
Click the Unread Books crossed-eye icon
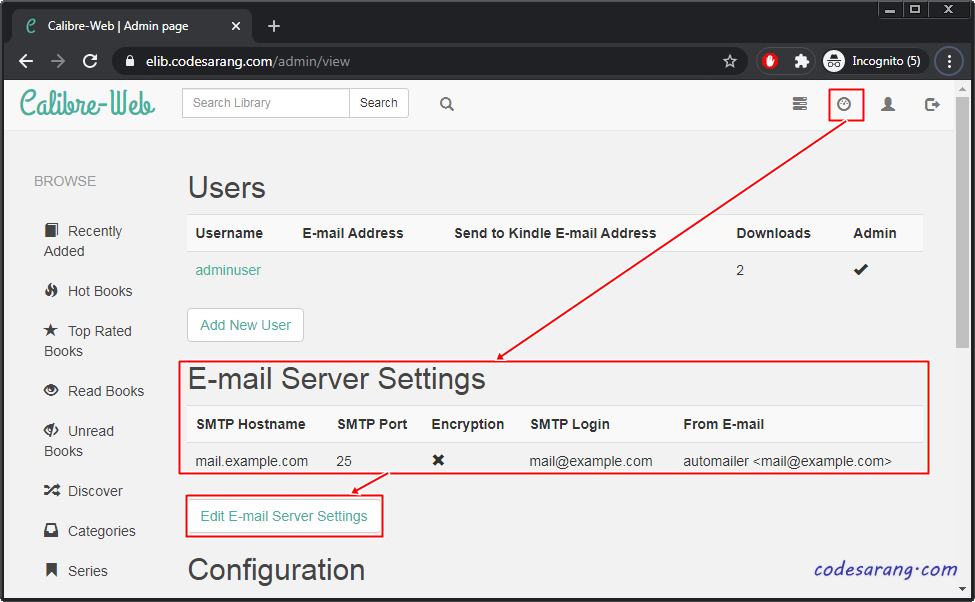pyautogui.click(x=52, y=430)
